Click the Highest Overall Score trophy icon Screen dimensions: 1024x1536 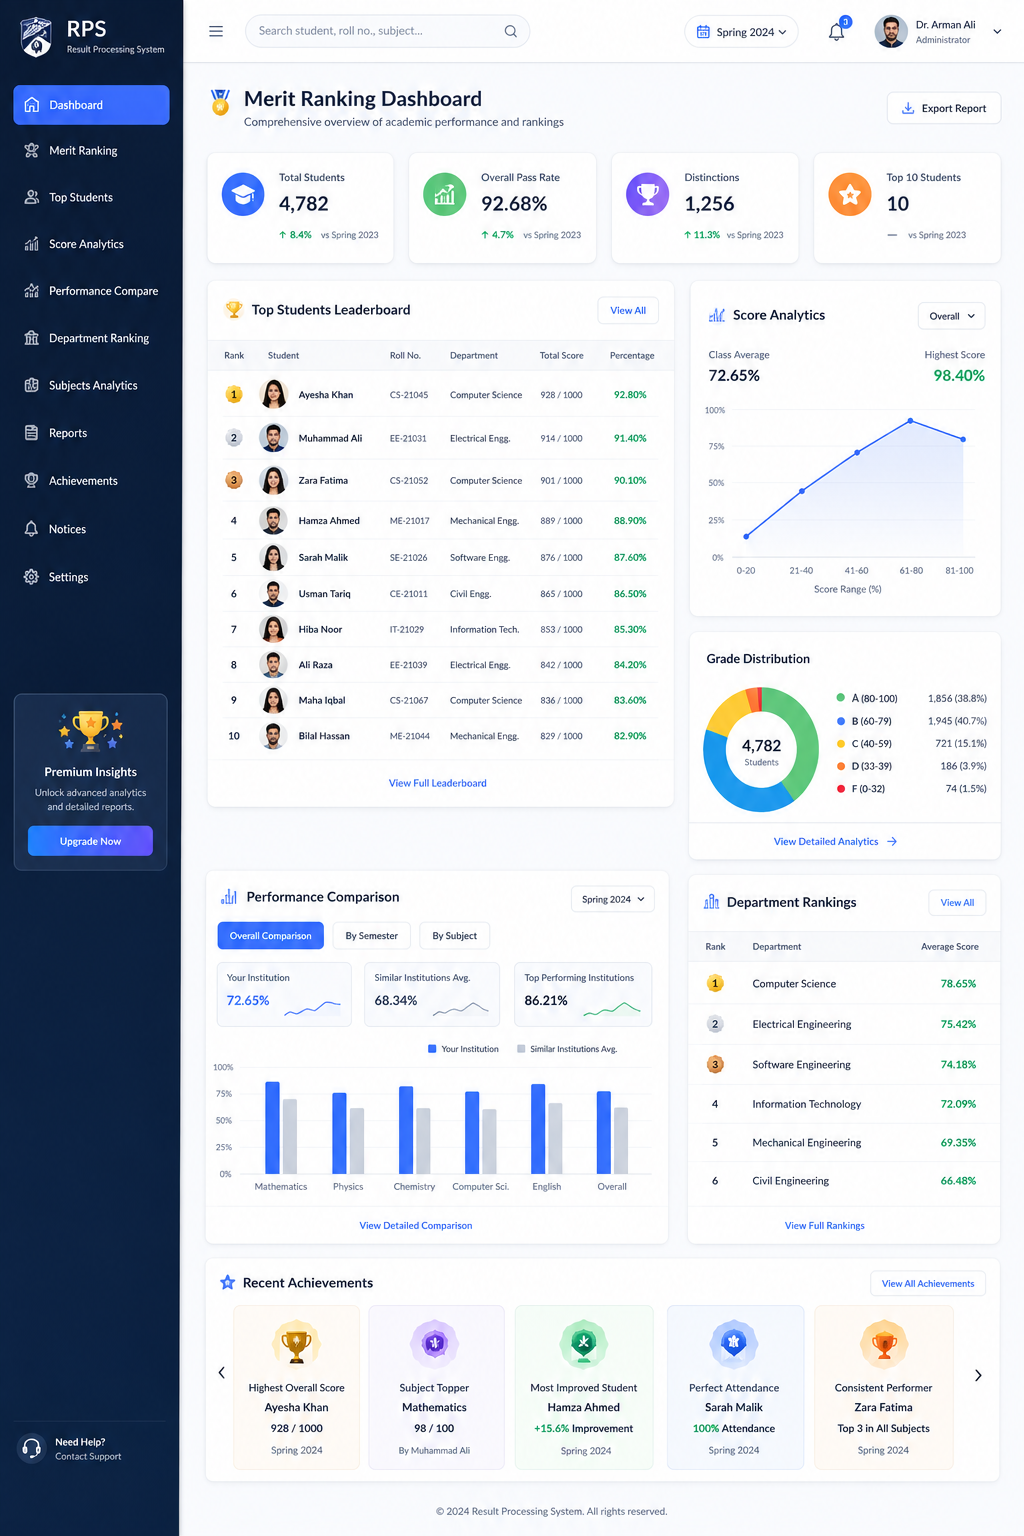pos(297,1344)
